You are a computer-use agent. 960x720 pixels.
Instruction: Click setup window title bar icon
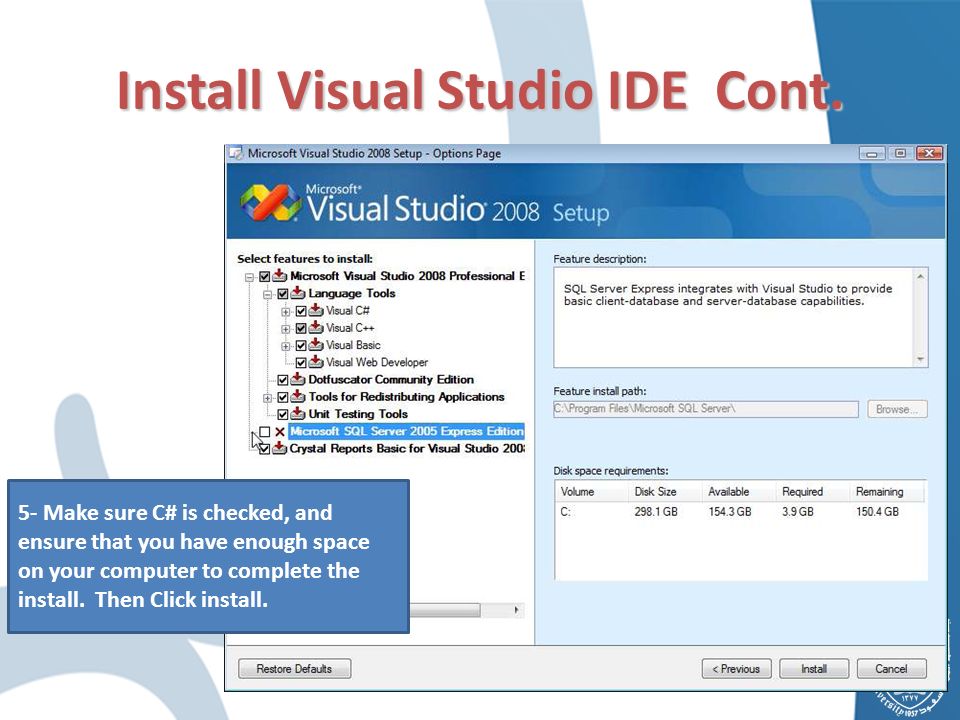pos(236,153)
